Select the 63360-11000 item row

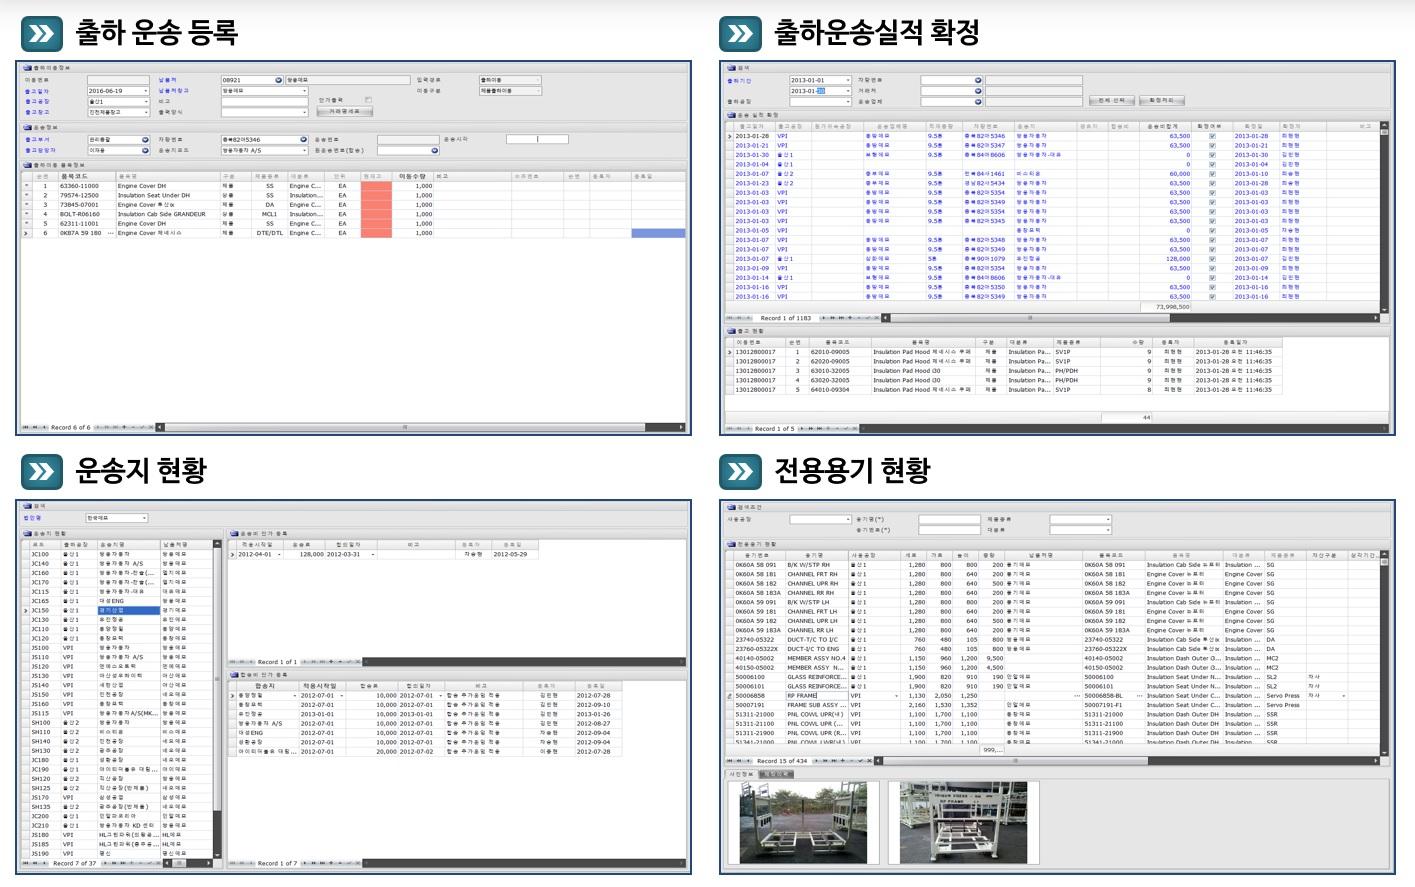click(x=355, y=186)
